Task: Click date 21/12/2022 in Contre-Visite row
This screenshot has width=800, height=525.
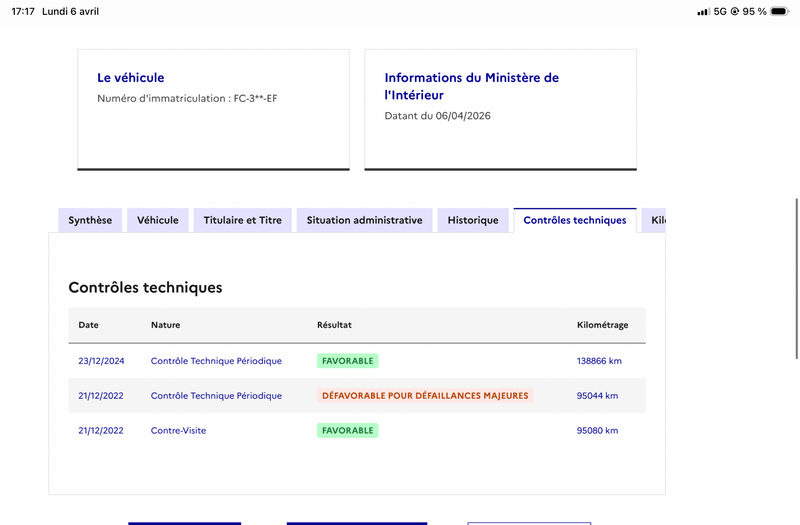Action: (x=101, y=430)
